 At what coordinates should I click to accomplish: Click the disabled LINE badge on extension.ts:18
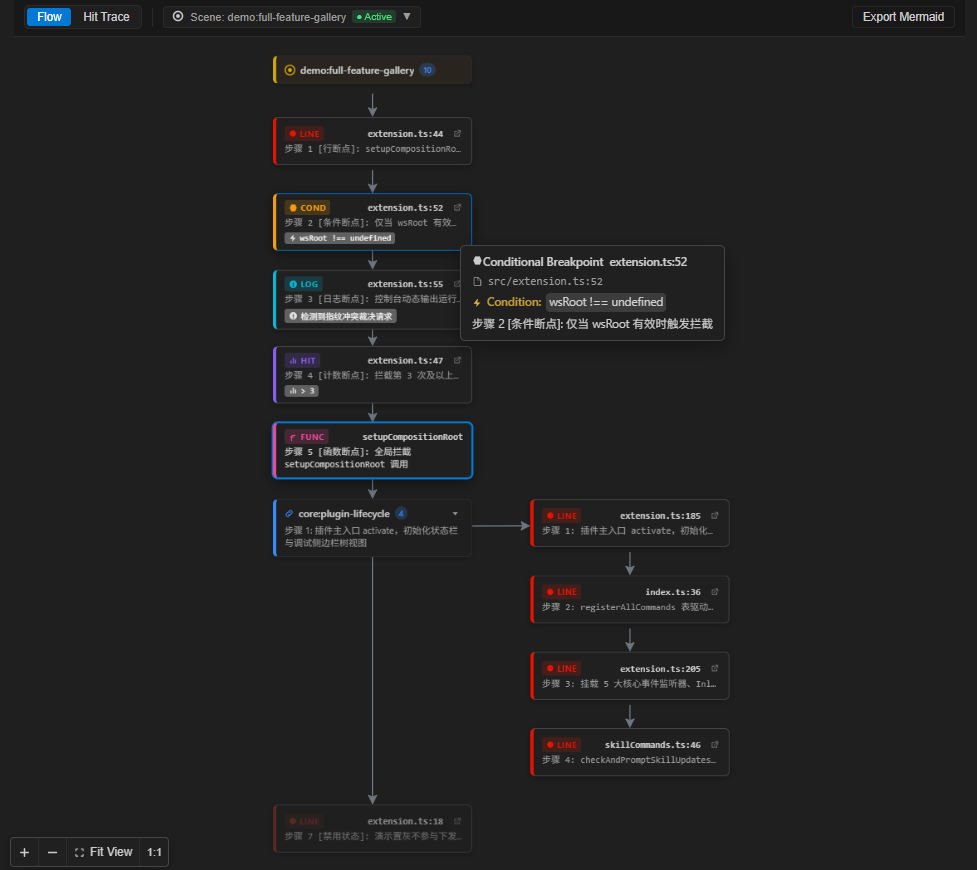point(305,821)
